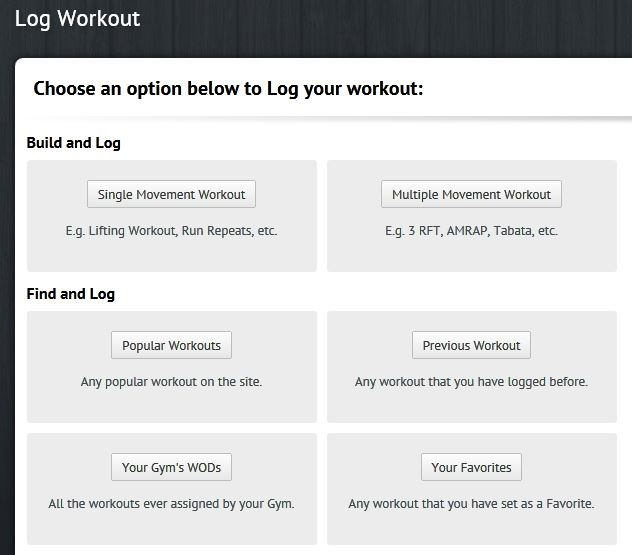This screenshot has height=555, width=632.
Task: Click 'All the workouts ever assigned' description
Action: pos(171,504)
